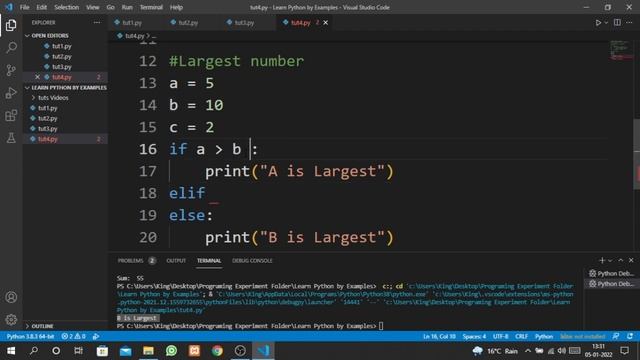Open the Source Control view

(11, 70)
